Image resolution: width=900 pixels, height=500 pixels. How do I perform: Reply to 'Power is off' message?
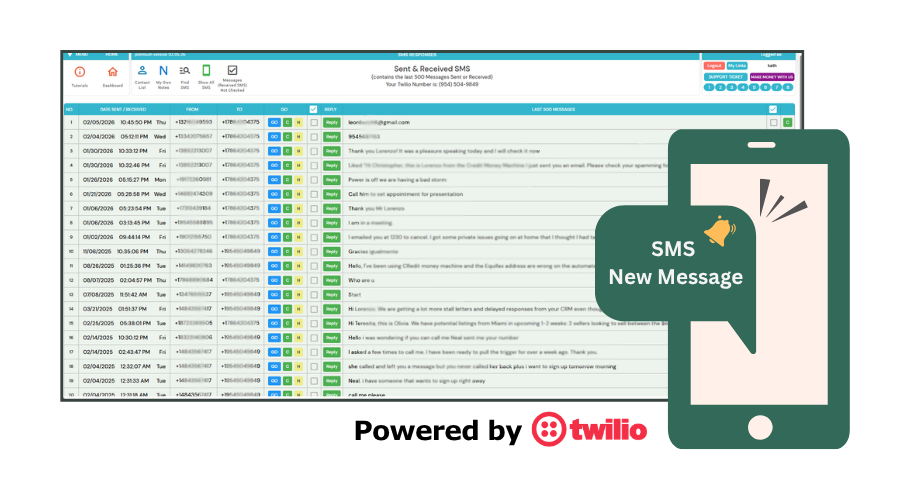332,180
